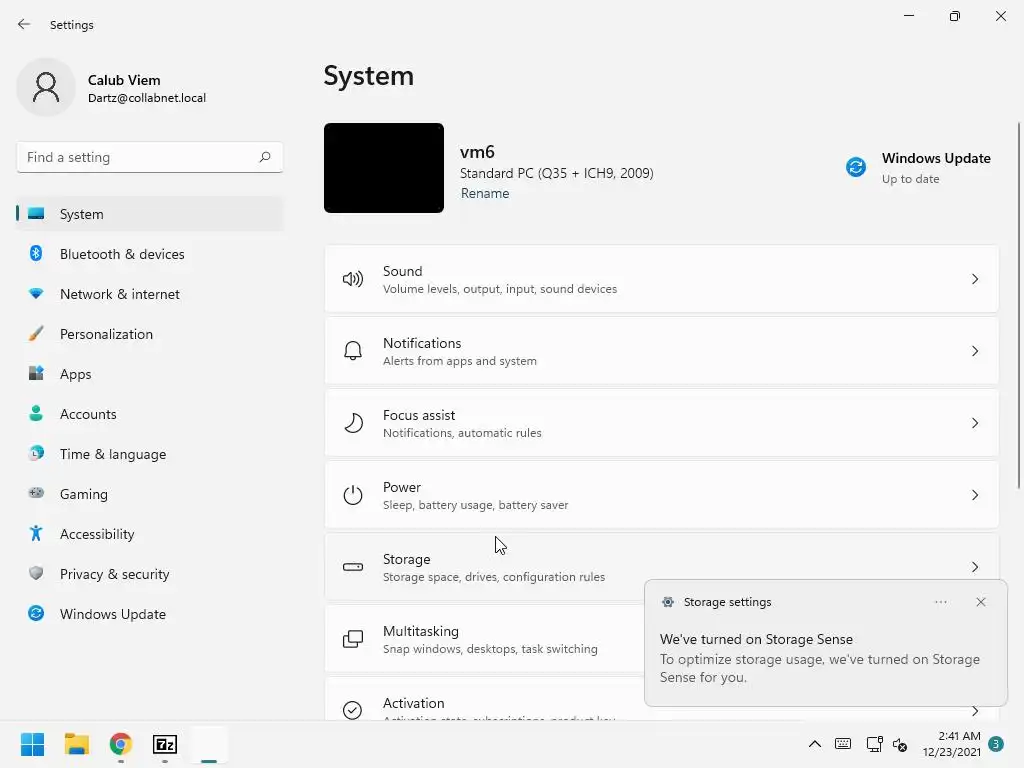Click the Activation checkmark icon

click(353, 710)
